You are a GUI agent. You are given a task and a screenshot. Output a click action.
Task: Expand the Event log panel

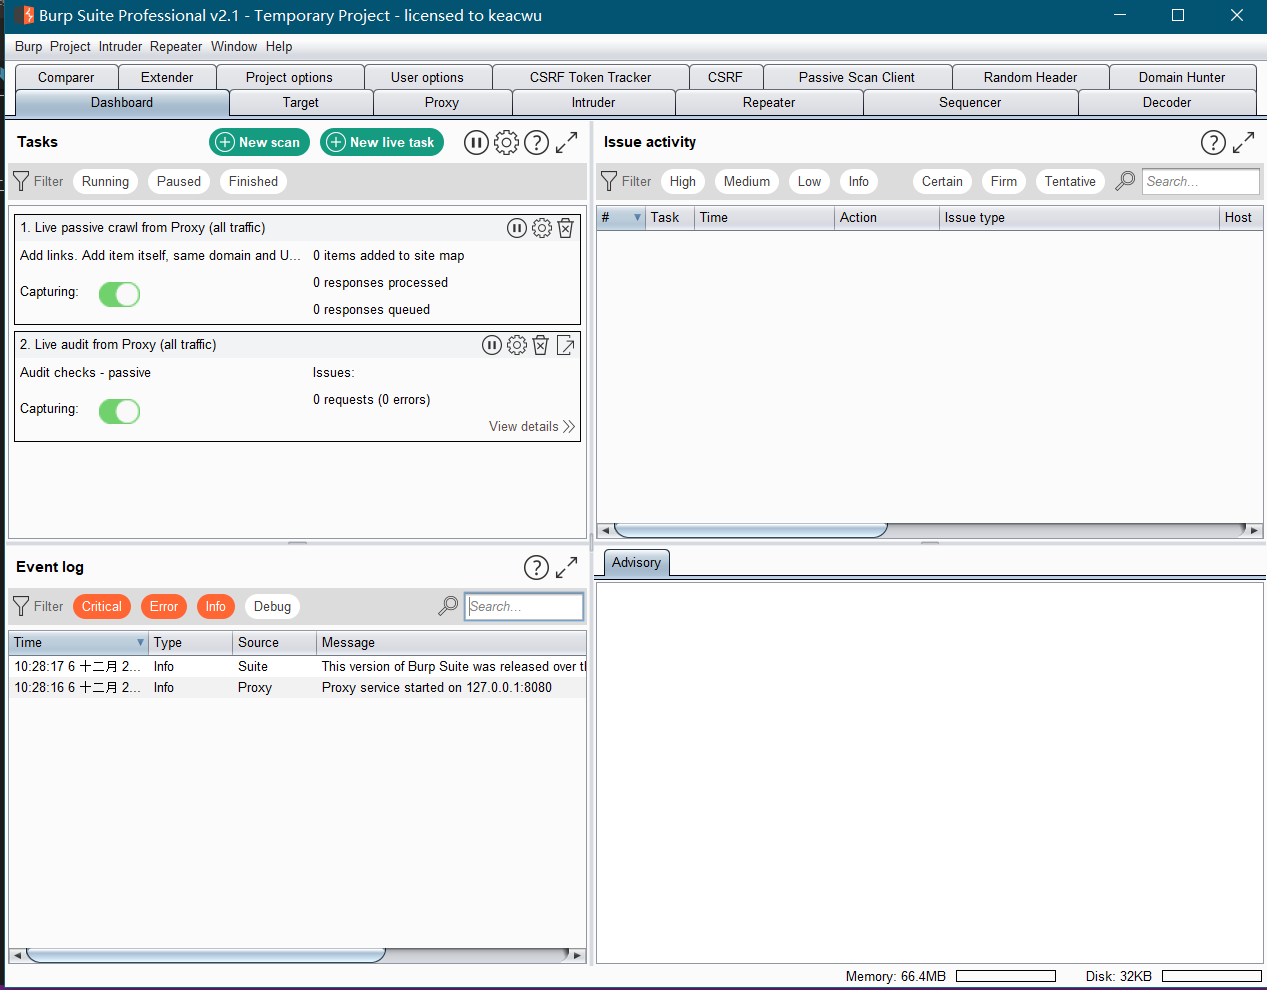[x=567, y=568]
